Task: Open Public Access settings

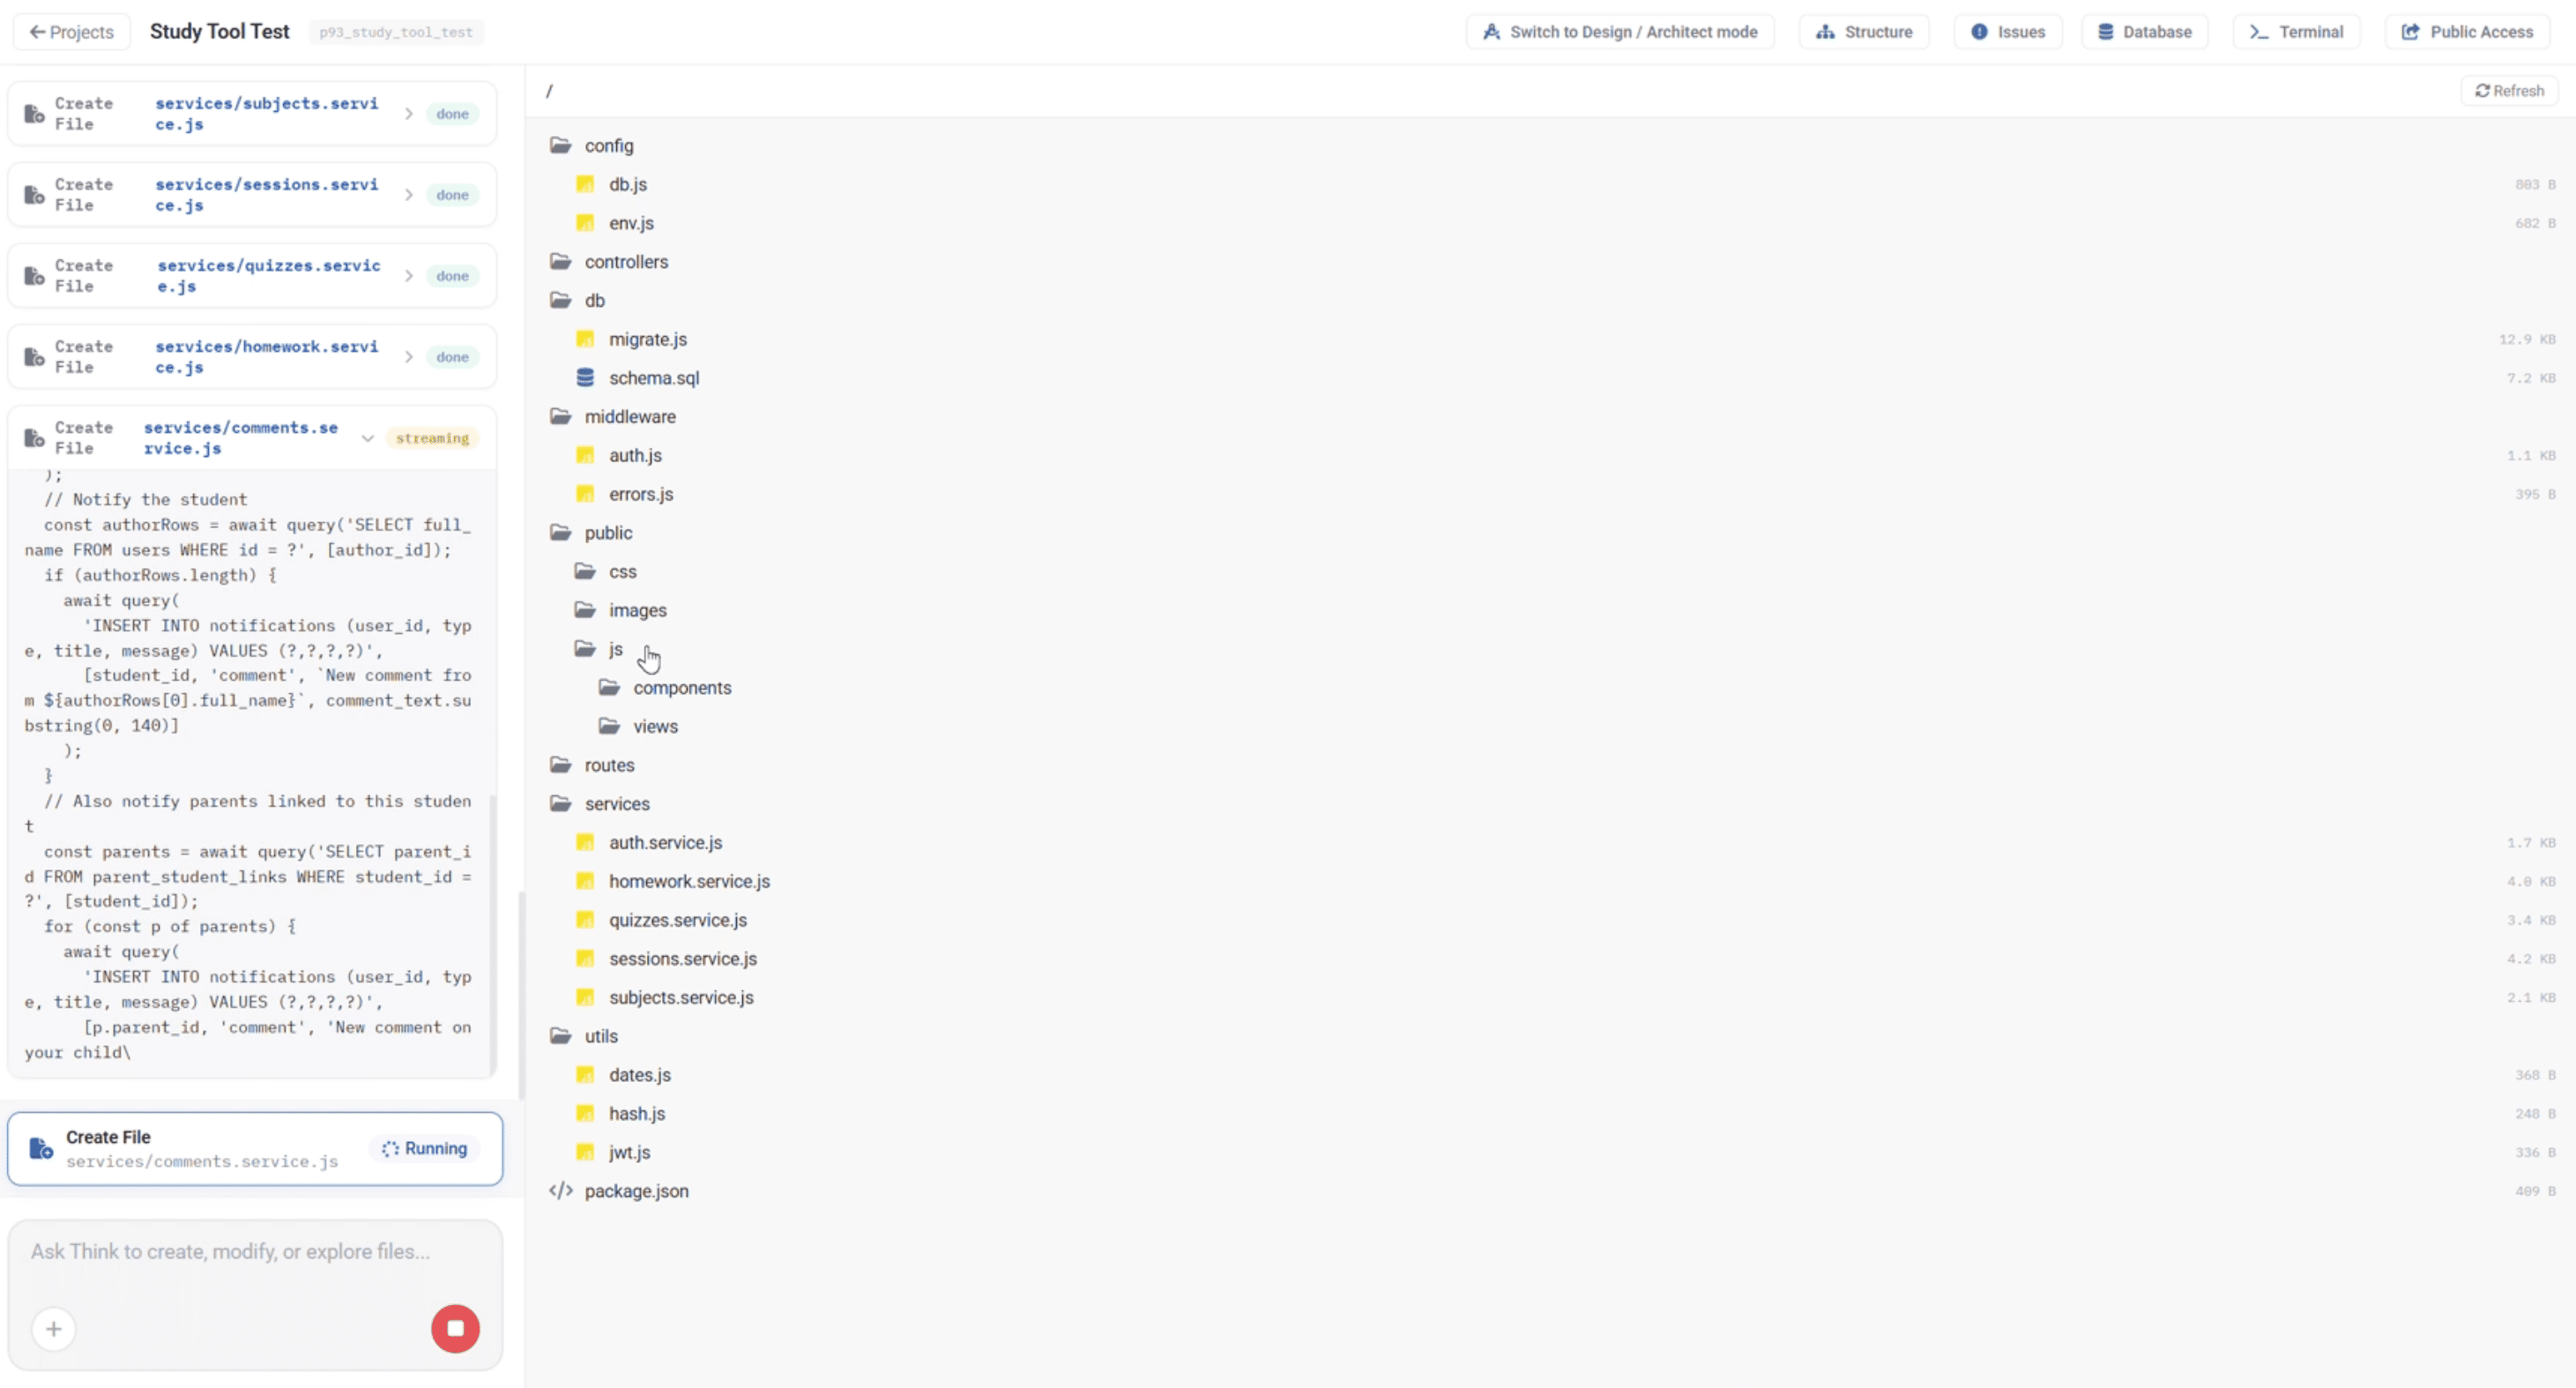Action: [x=2467, y=32]
